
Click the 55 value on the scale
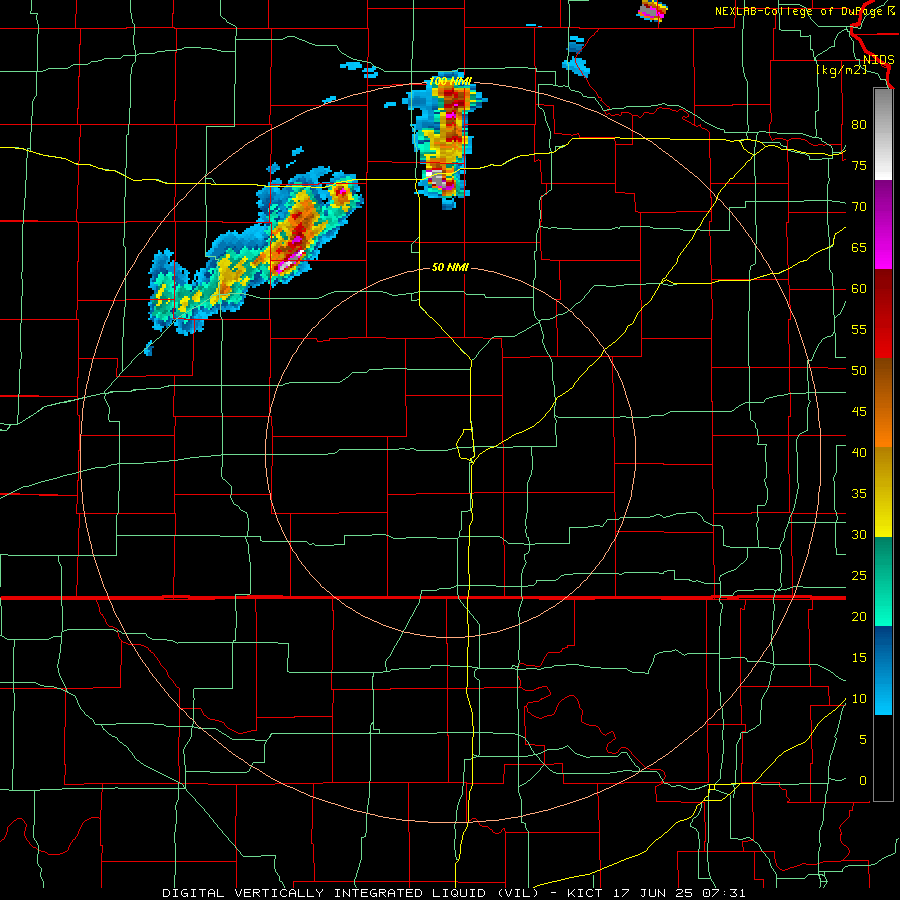point(859,330)
